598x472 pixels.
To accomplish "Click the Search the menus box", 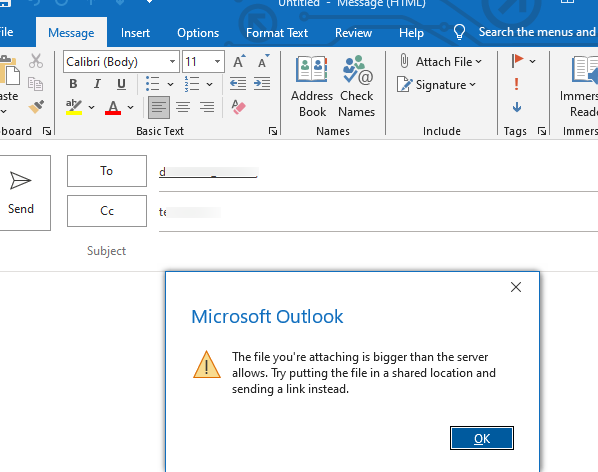I will click(537, 32).
